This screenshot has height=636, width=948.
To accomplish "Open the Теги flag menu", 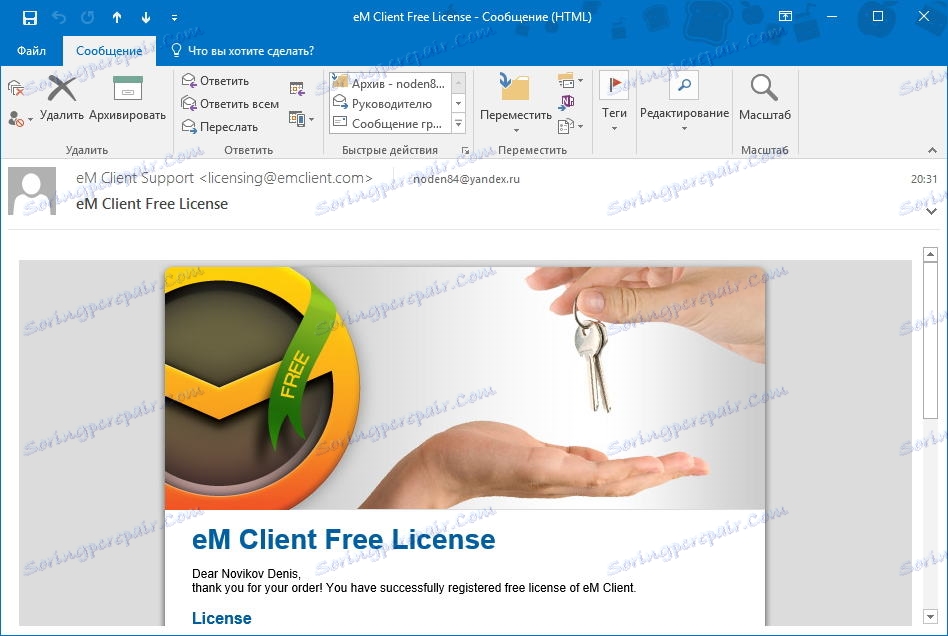I will [614, 102].
